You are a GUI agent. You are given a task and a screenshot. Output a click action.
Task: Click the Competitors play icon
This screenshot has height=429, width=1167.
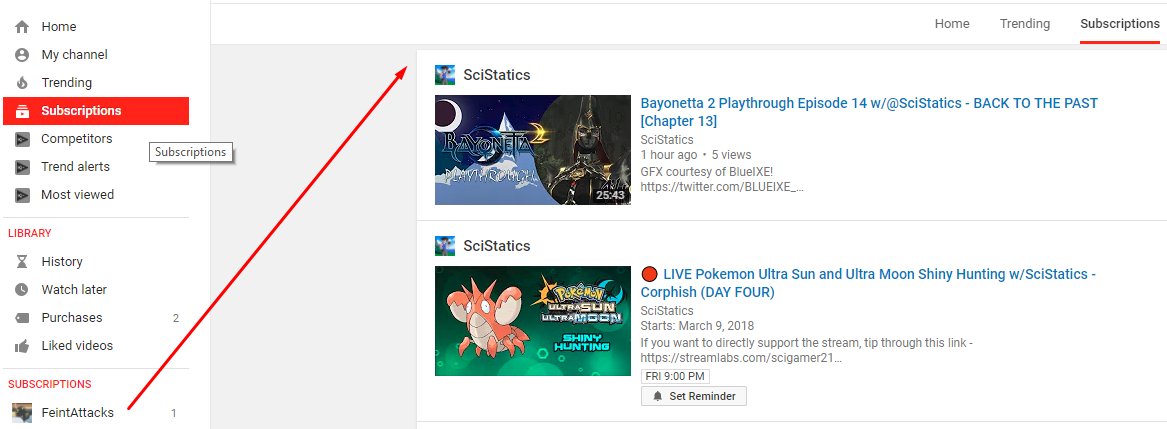[22, 139]
